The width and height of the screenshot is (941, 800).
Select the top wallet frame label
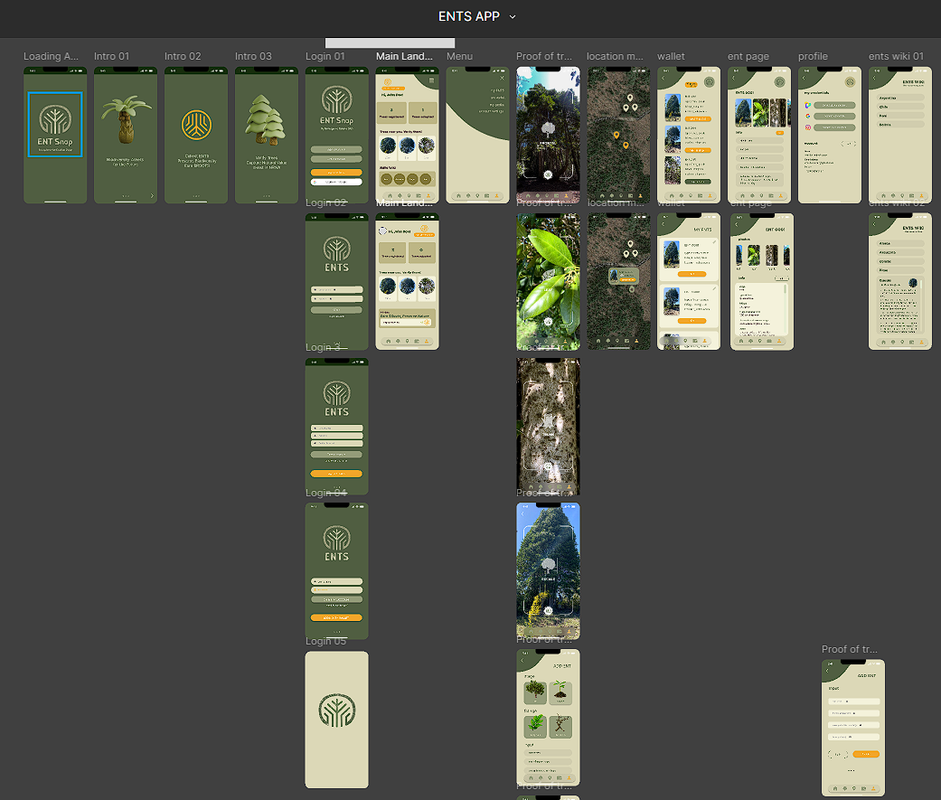point(671,56)
